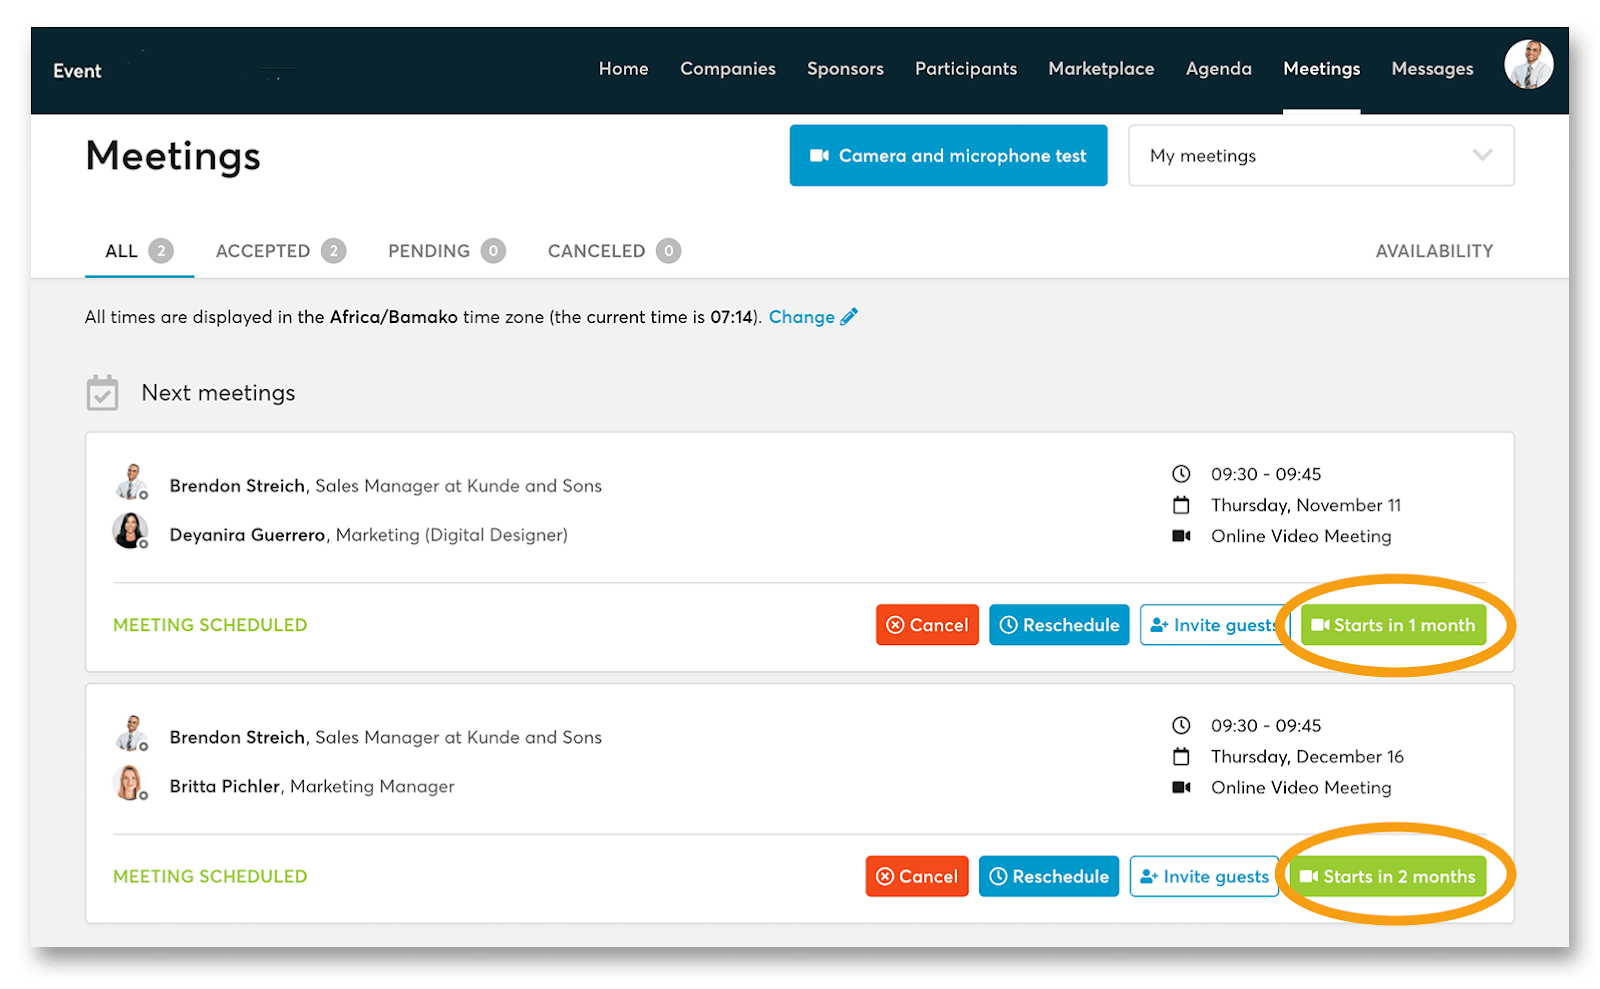
Task: Click the Starts in 1 month button
Action: [x=1393, y=625]
